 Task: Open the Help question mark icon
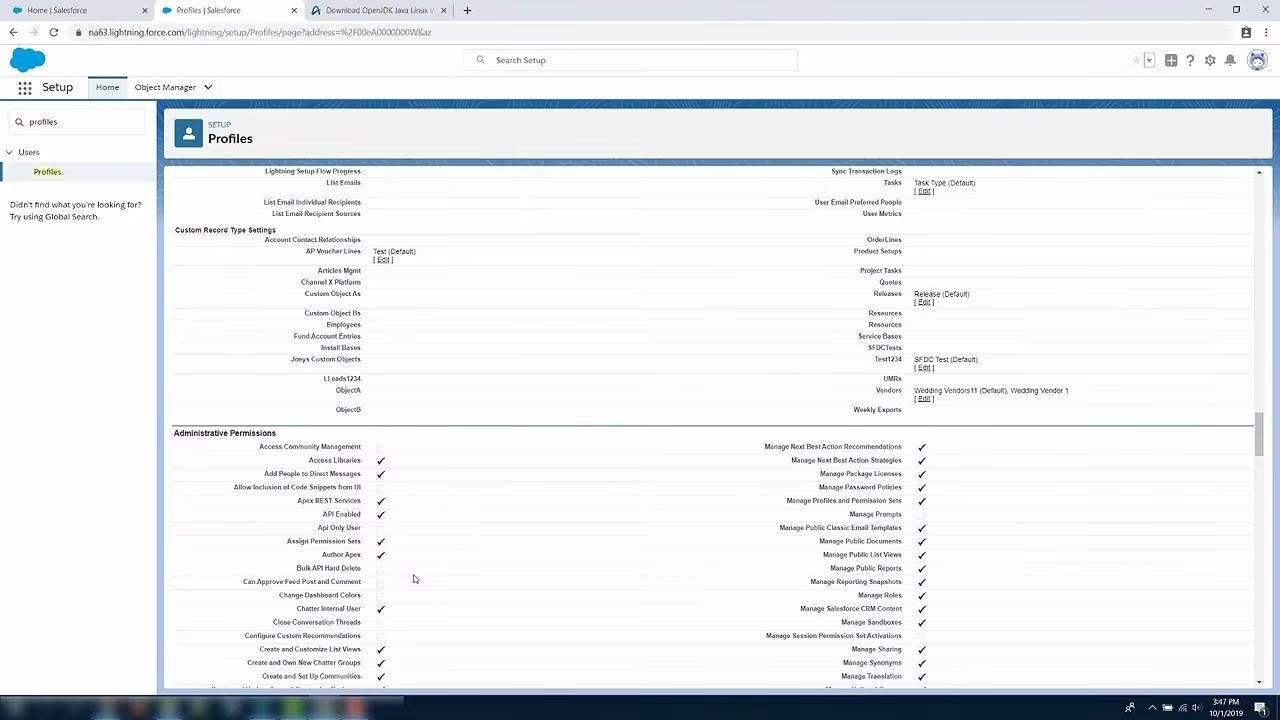coord(1190,60)
